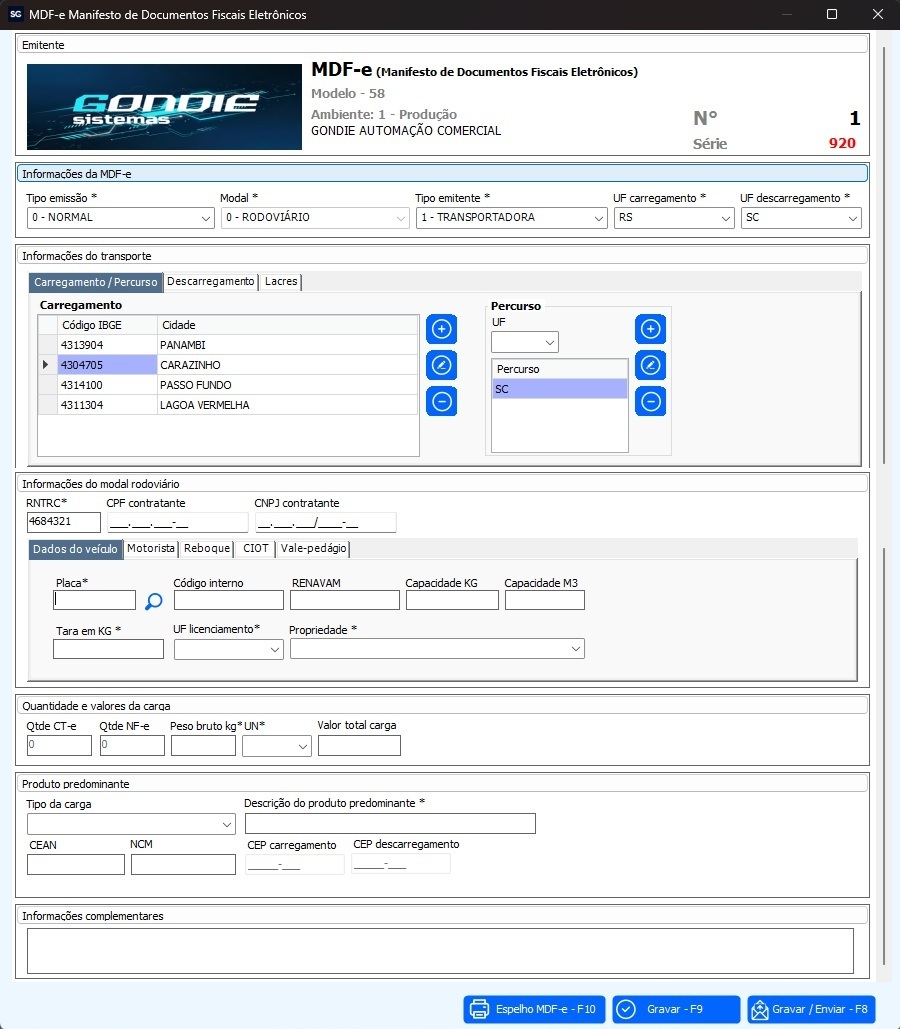Add a new Percurso UF entry
900x1029 pixels.
(650, 329)
